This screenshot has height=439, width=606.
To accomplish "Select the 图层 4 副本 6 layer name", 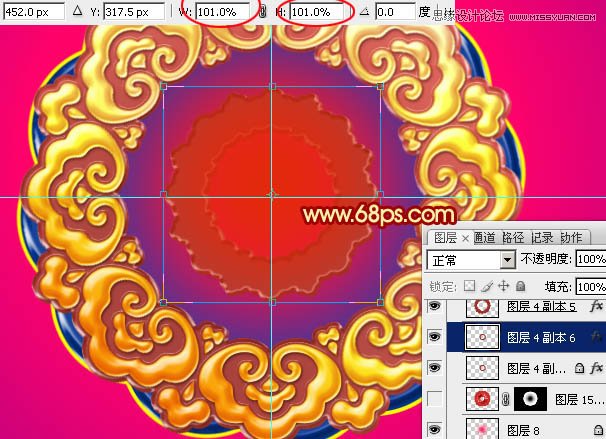I will pos(541,337).
